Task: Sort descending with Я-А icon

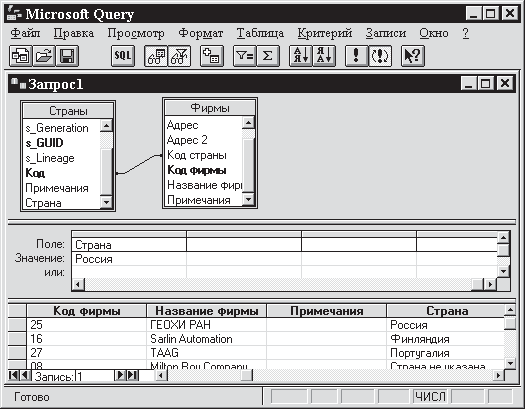Action: click(x=324, y=56)
